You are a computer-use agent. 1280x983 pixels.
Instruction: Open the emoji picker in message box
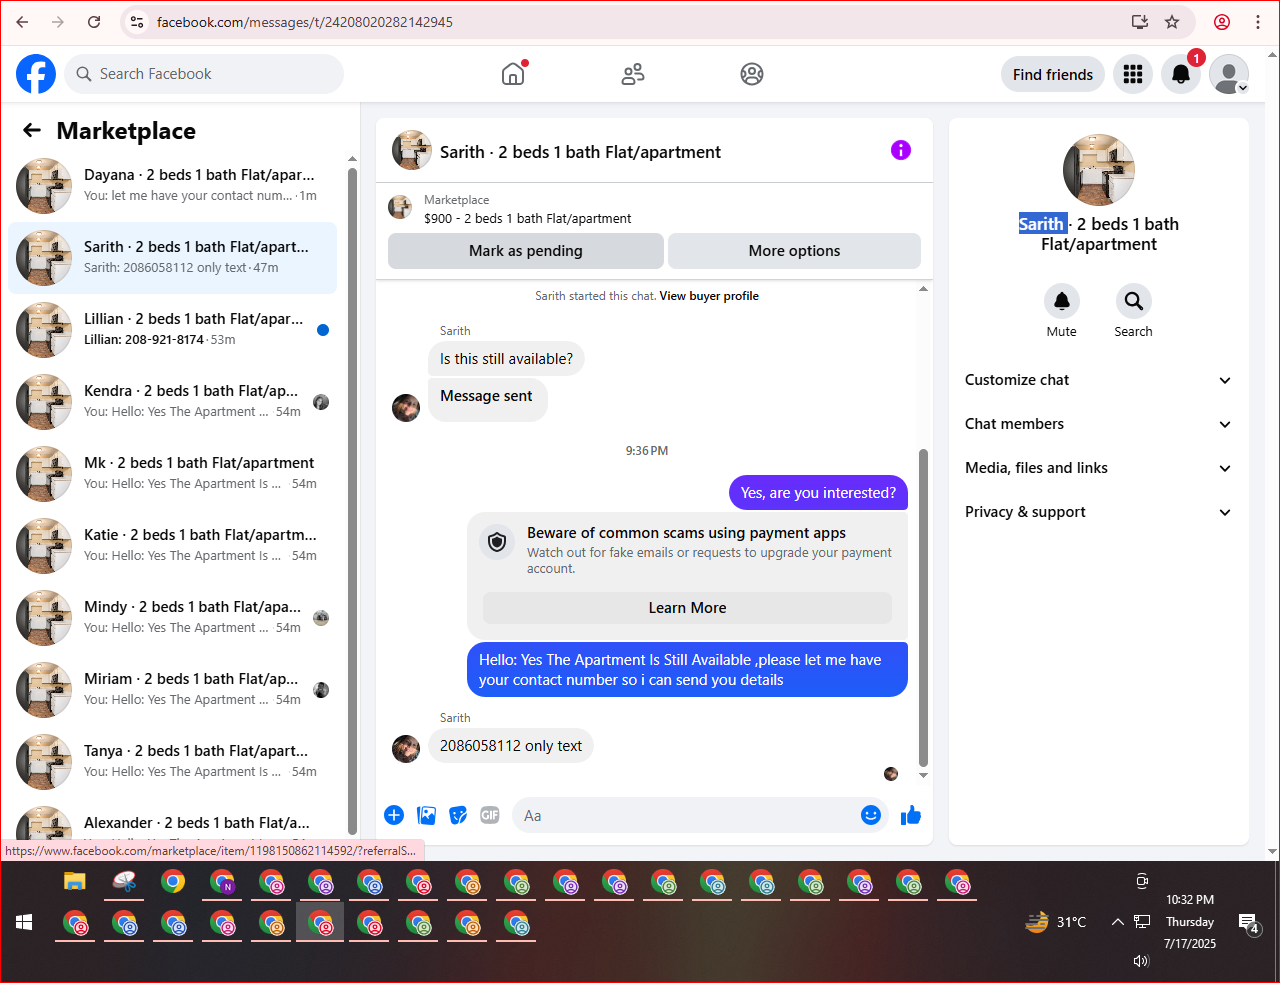[871, 815]
